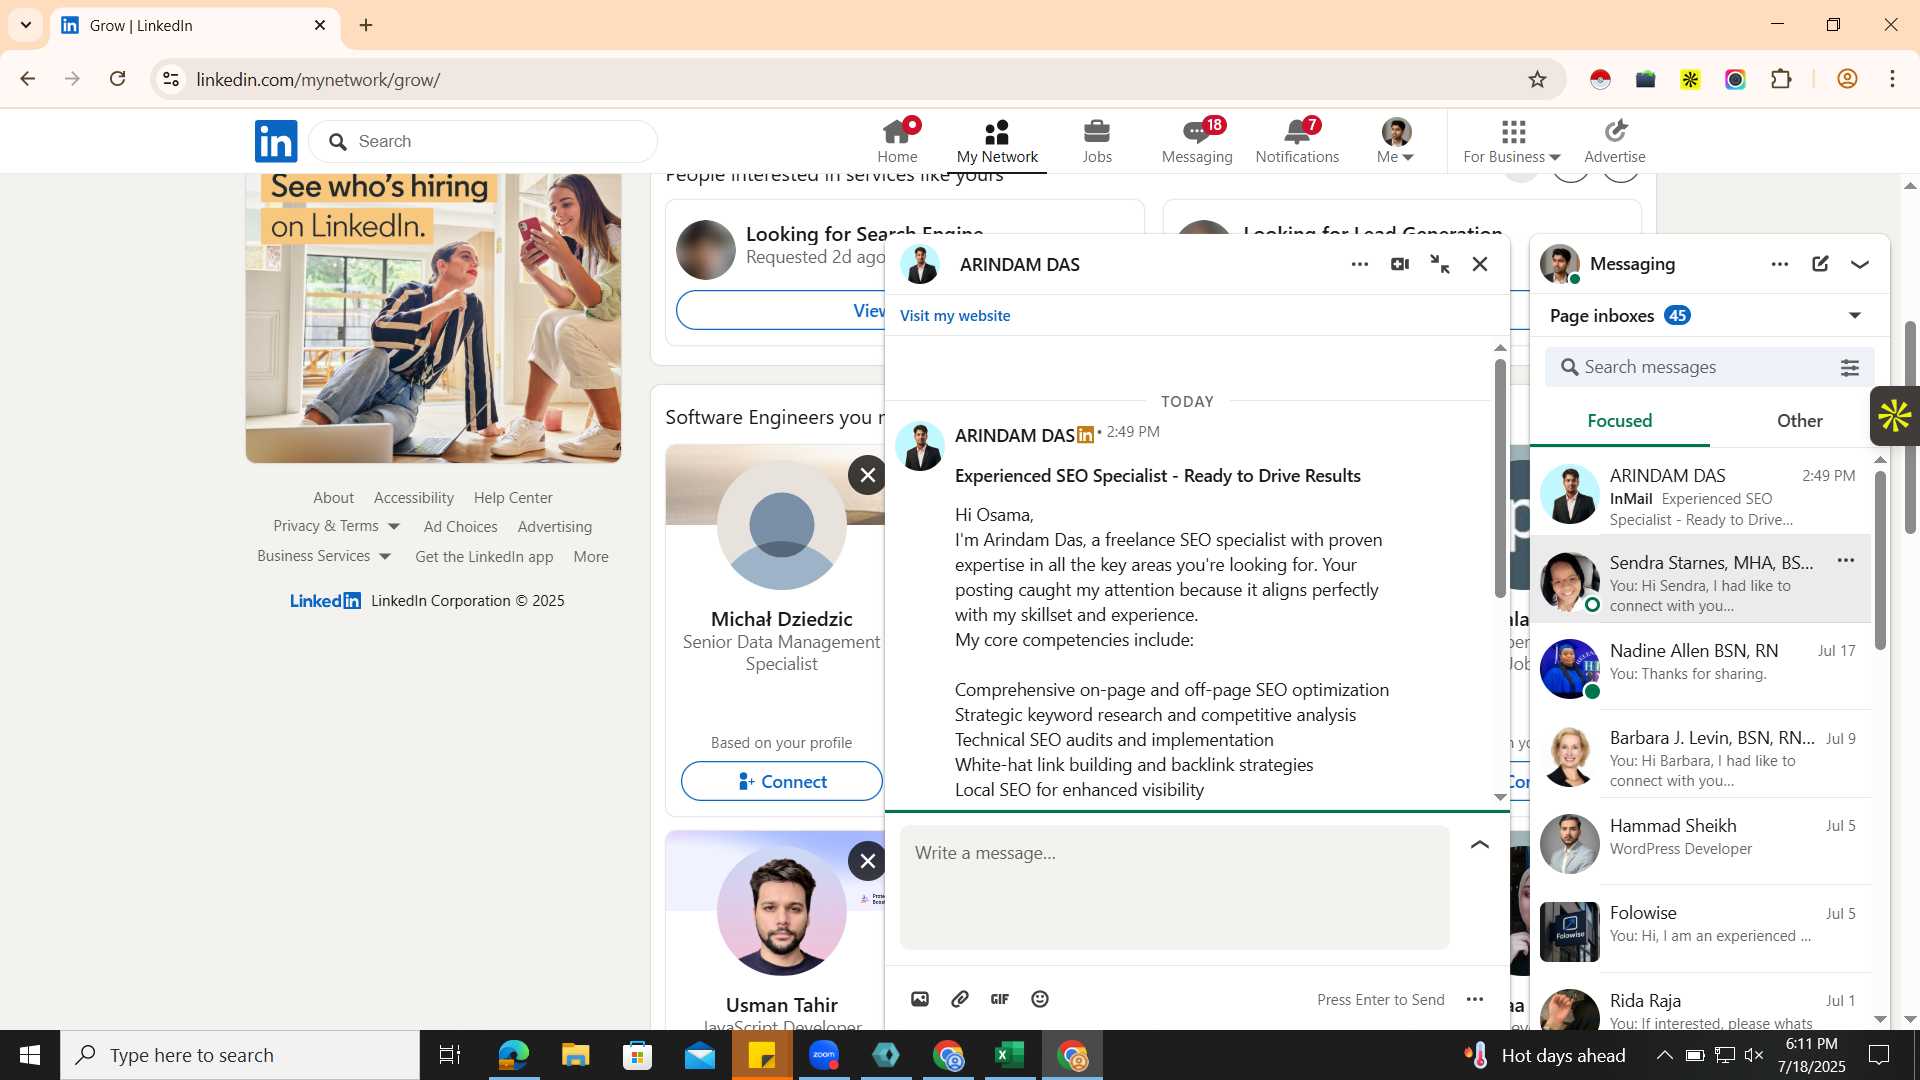Open send options three dots
1920x1080 pixels.
click(x=1475, y=999)
